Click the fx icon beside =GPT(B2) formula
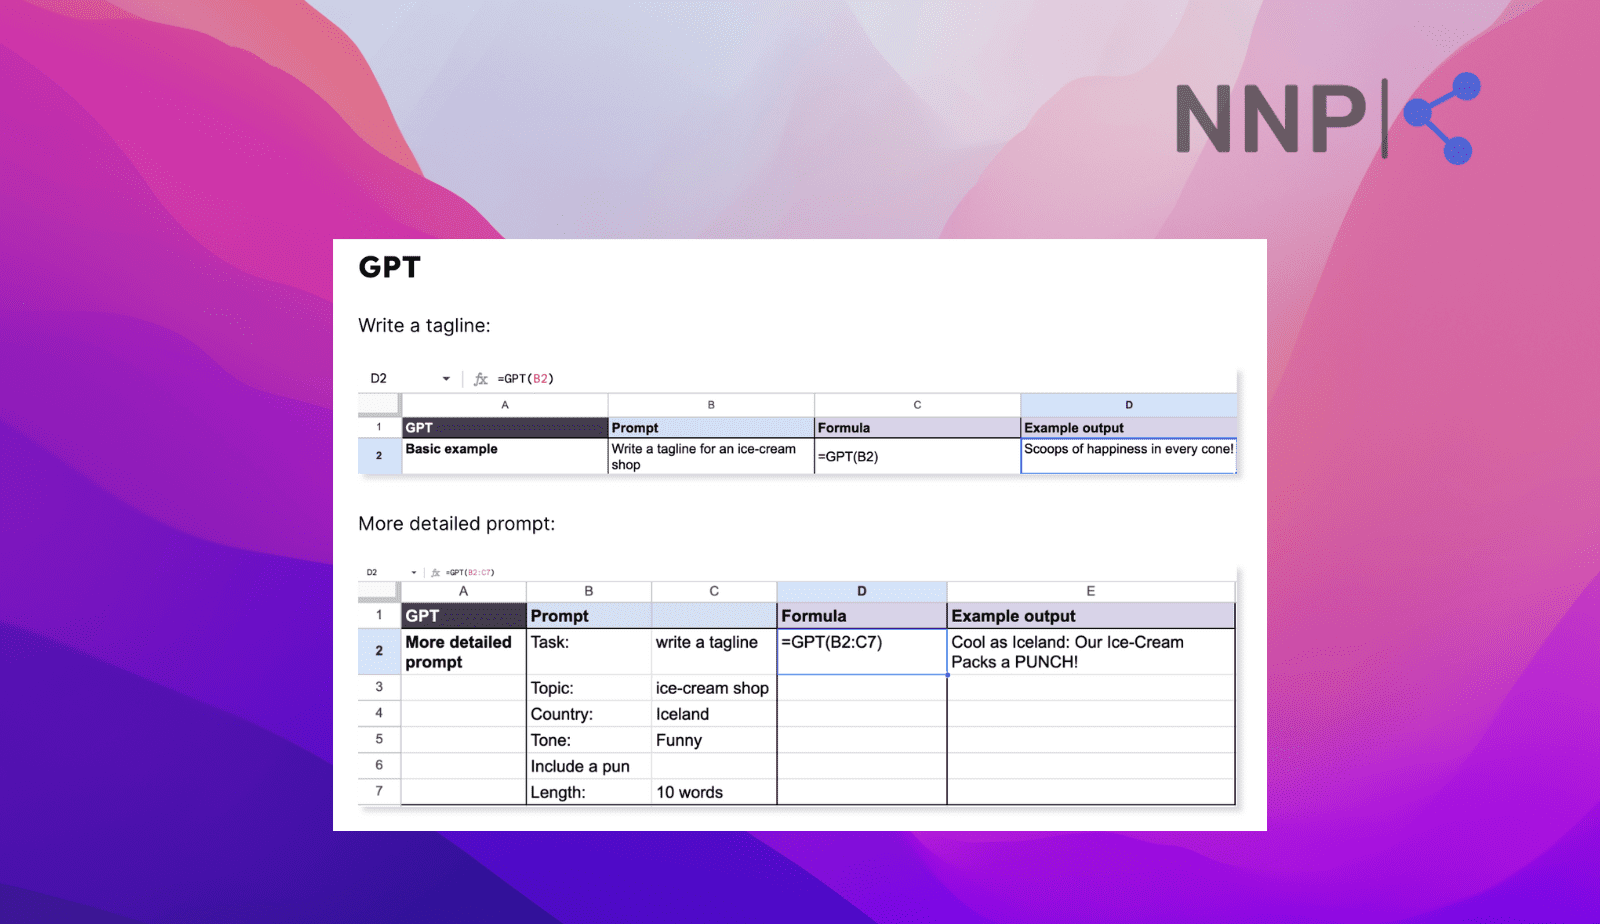 (x=481, y=379)
